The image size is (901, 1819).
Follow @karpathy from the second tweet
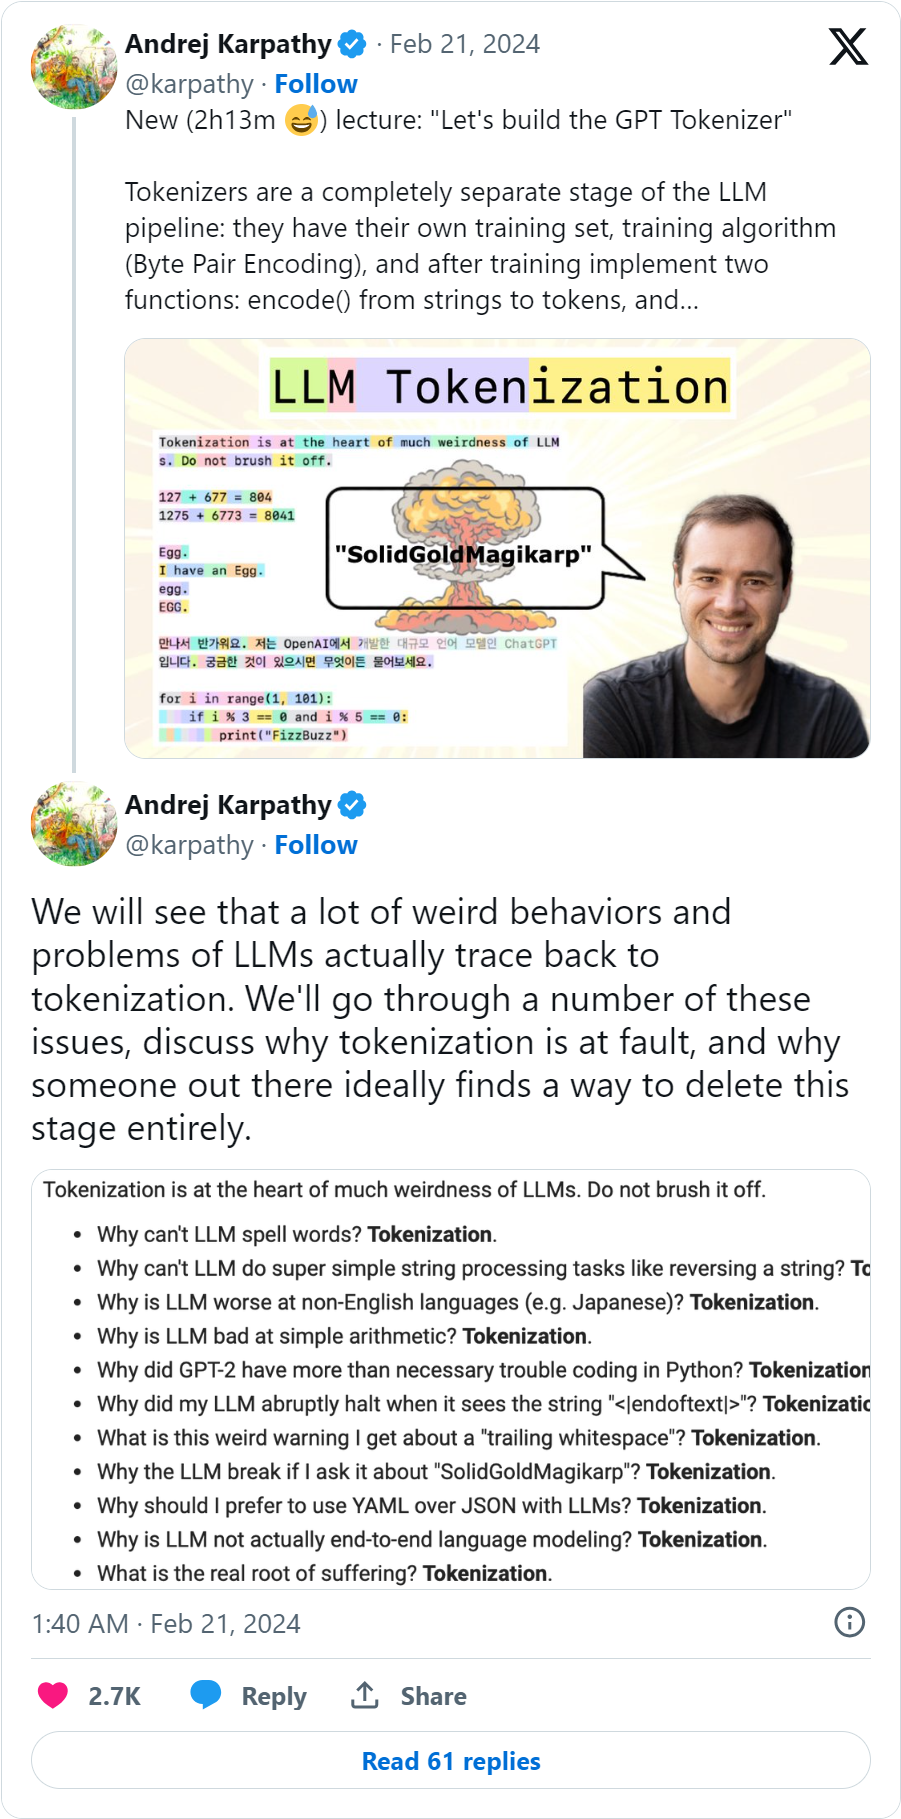point(316,845)
